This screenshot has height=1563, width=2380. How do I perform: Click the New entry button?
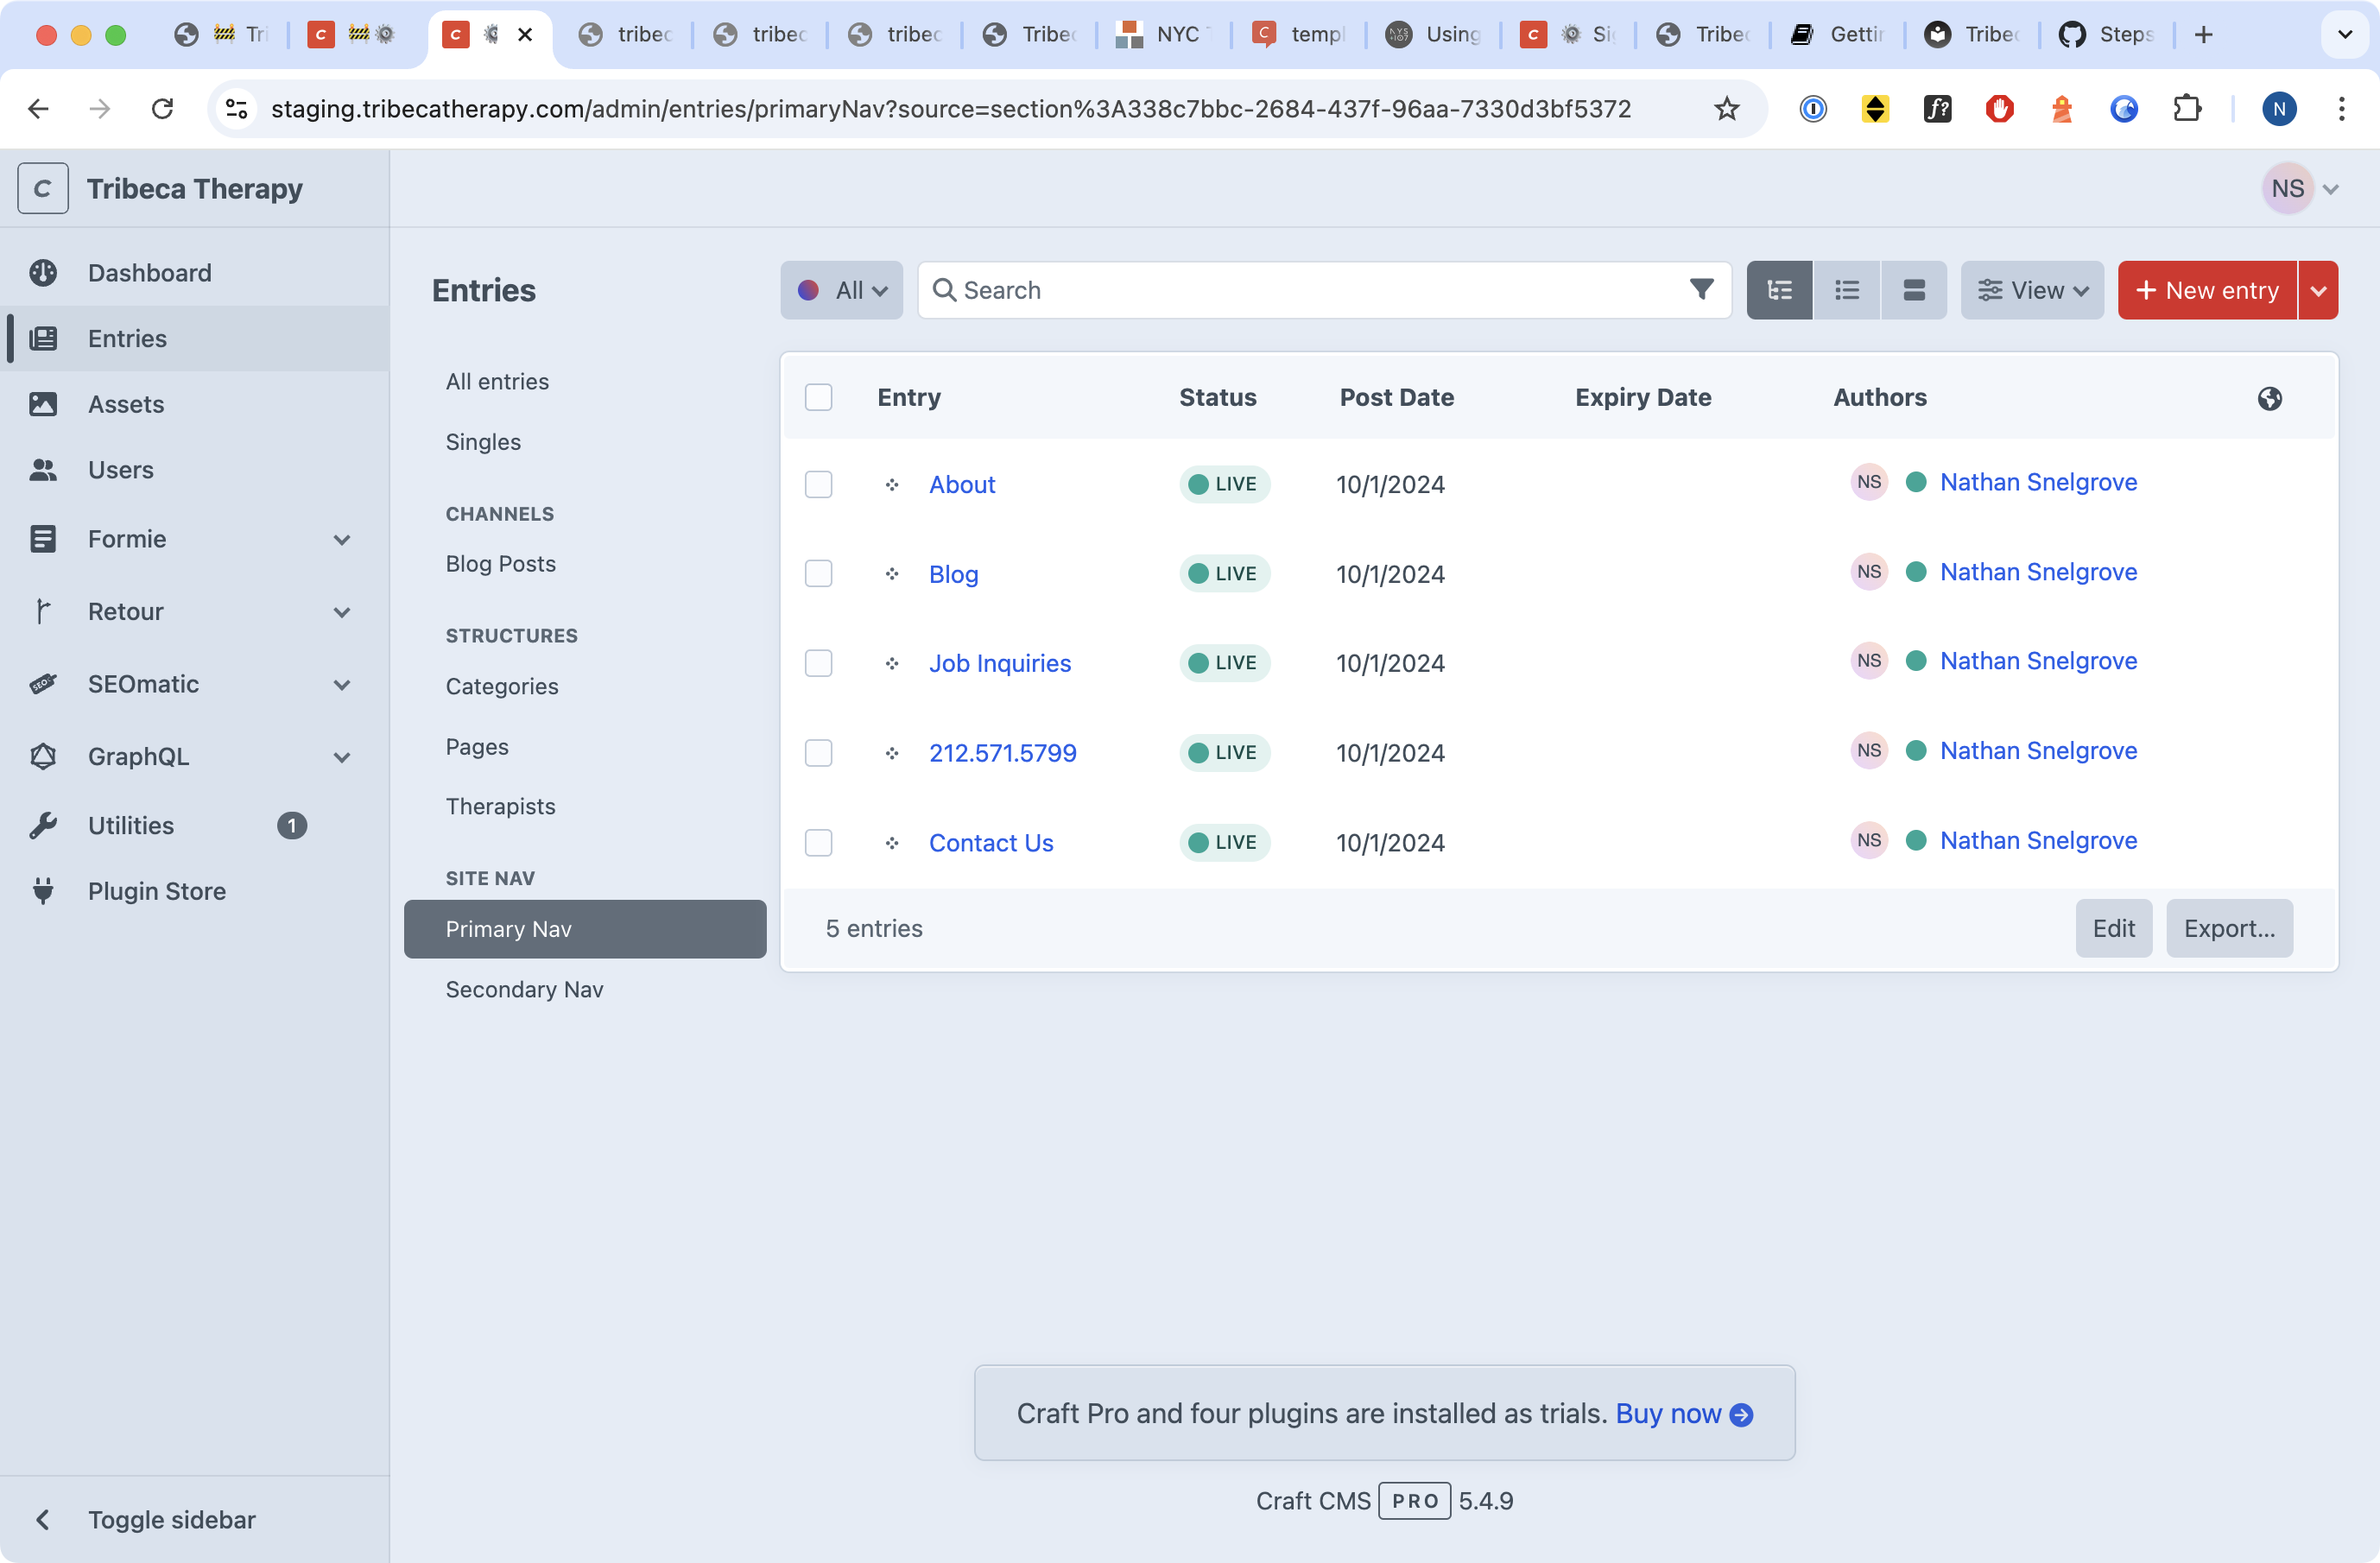[x=2207, y=290]
